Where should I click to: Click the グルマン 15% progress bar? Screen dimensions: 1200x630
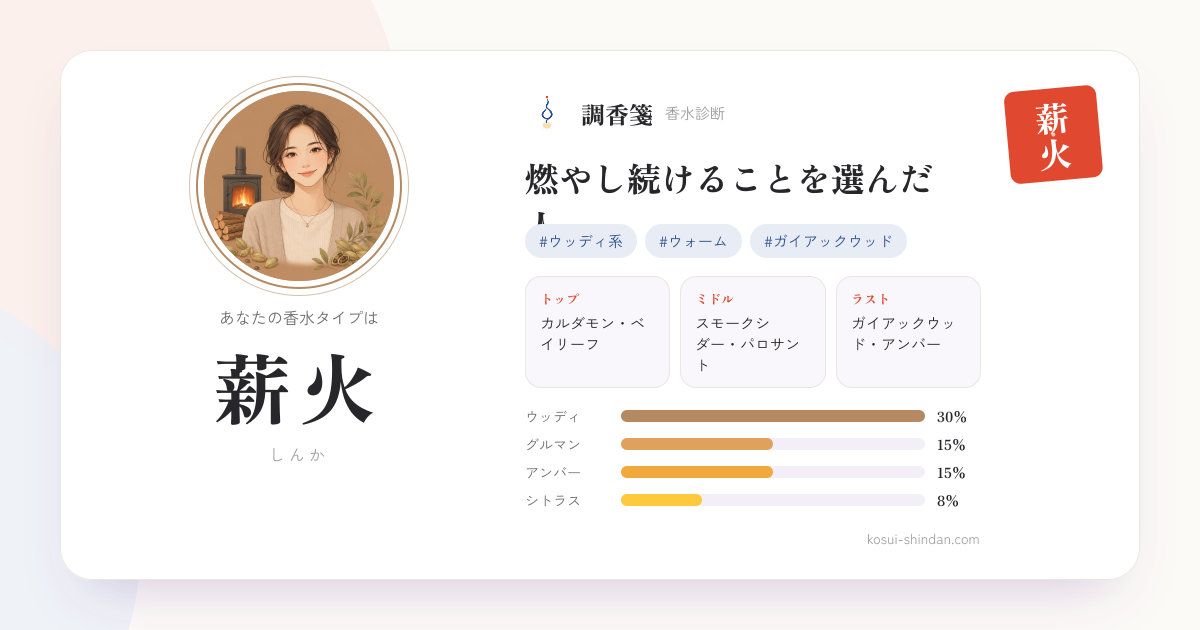[773, 444]
